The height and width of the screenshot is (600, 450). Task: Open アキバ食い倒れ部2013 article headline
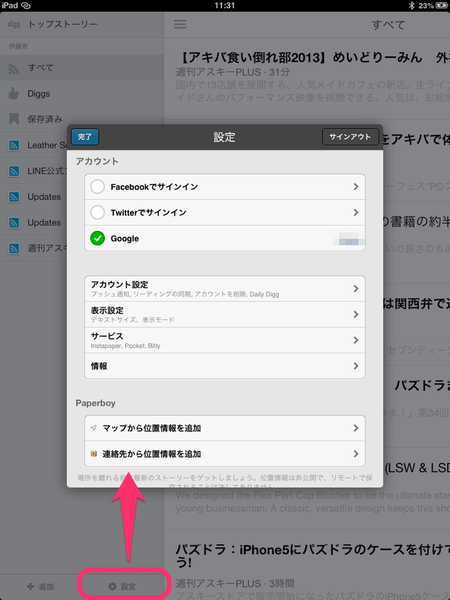(313, 57)
